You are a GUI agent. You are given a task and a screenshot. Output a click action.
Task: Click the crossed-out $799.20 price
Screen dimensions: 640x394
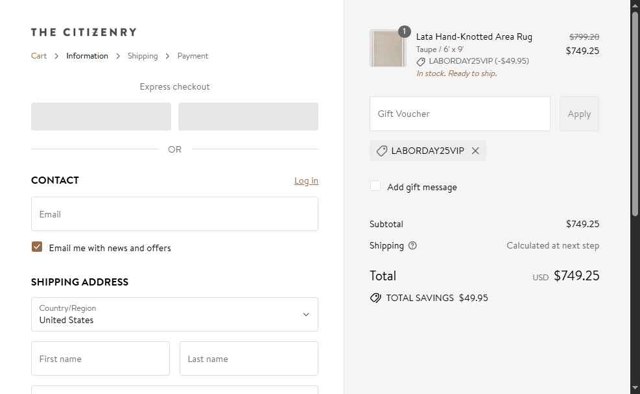click(x=584, y=37)
